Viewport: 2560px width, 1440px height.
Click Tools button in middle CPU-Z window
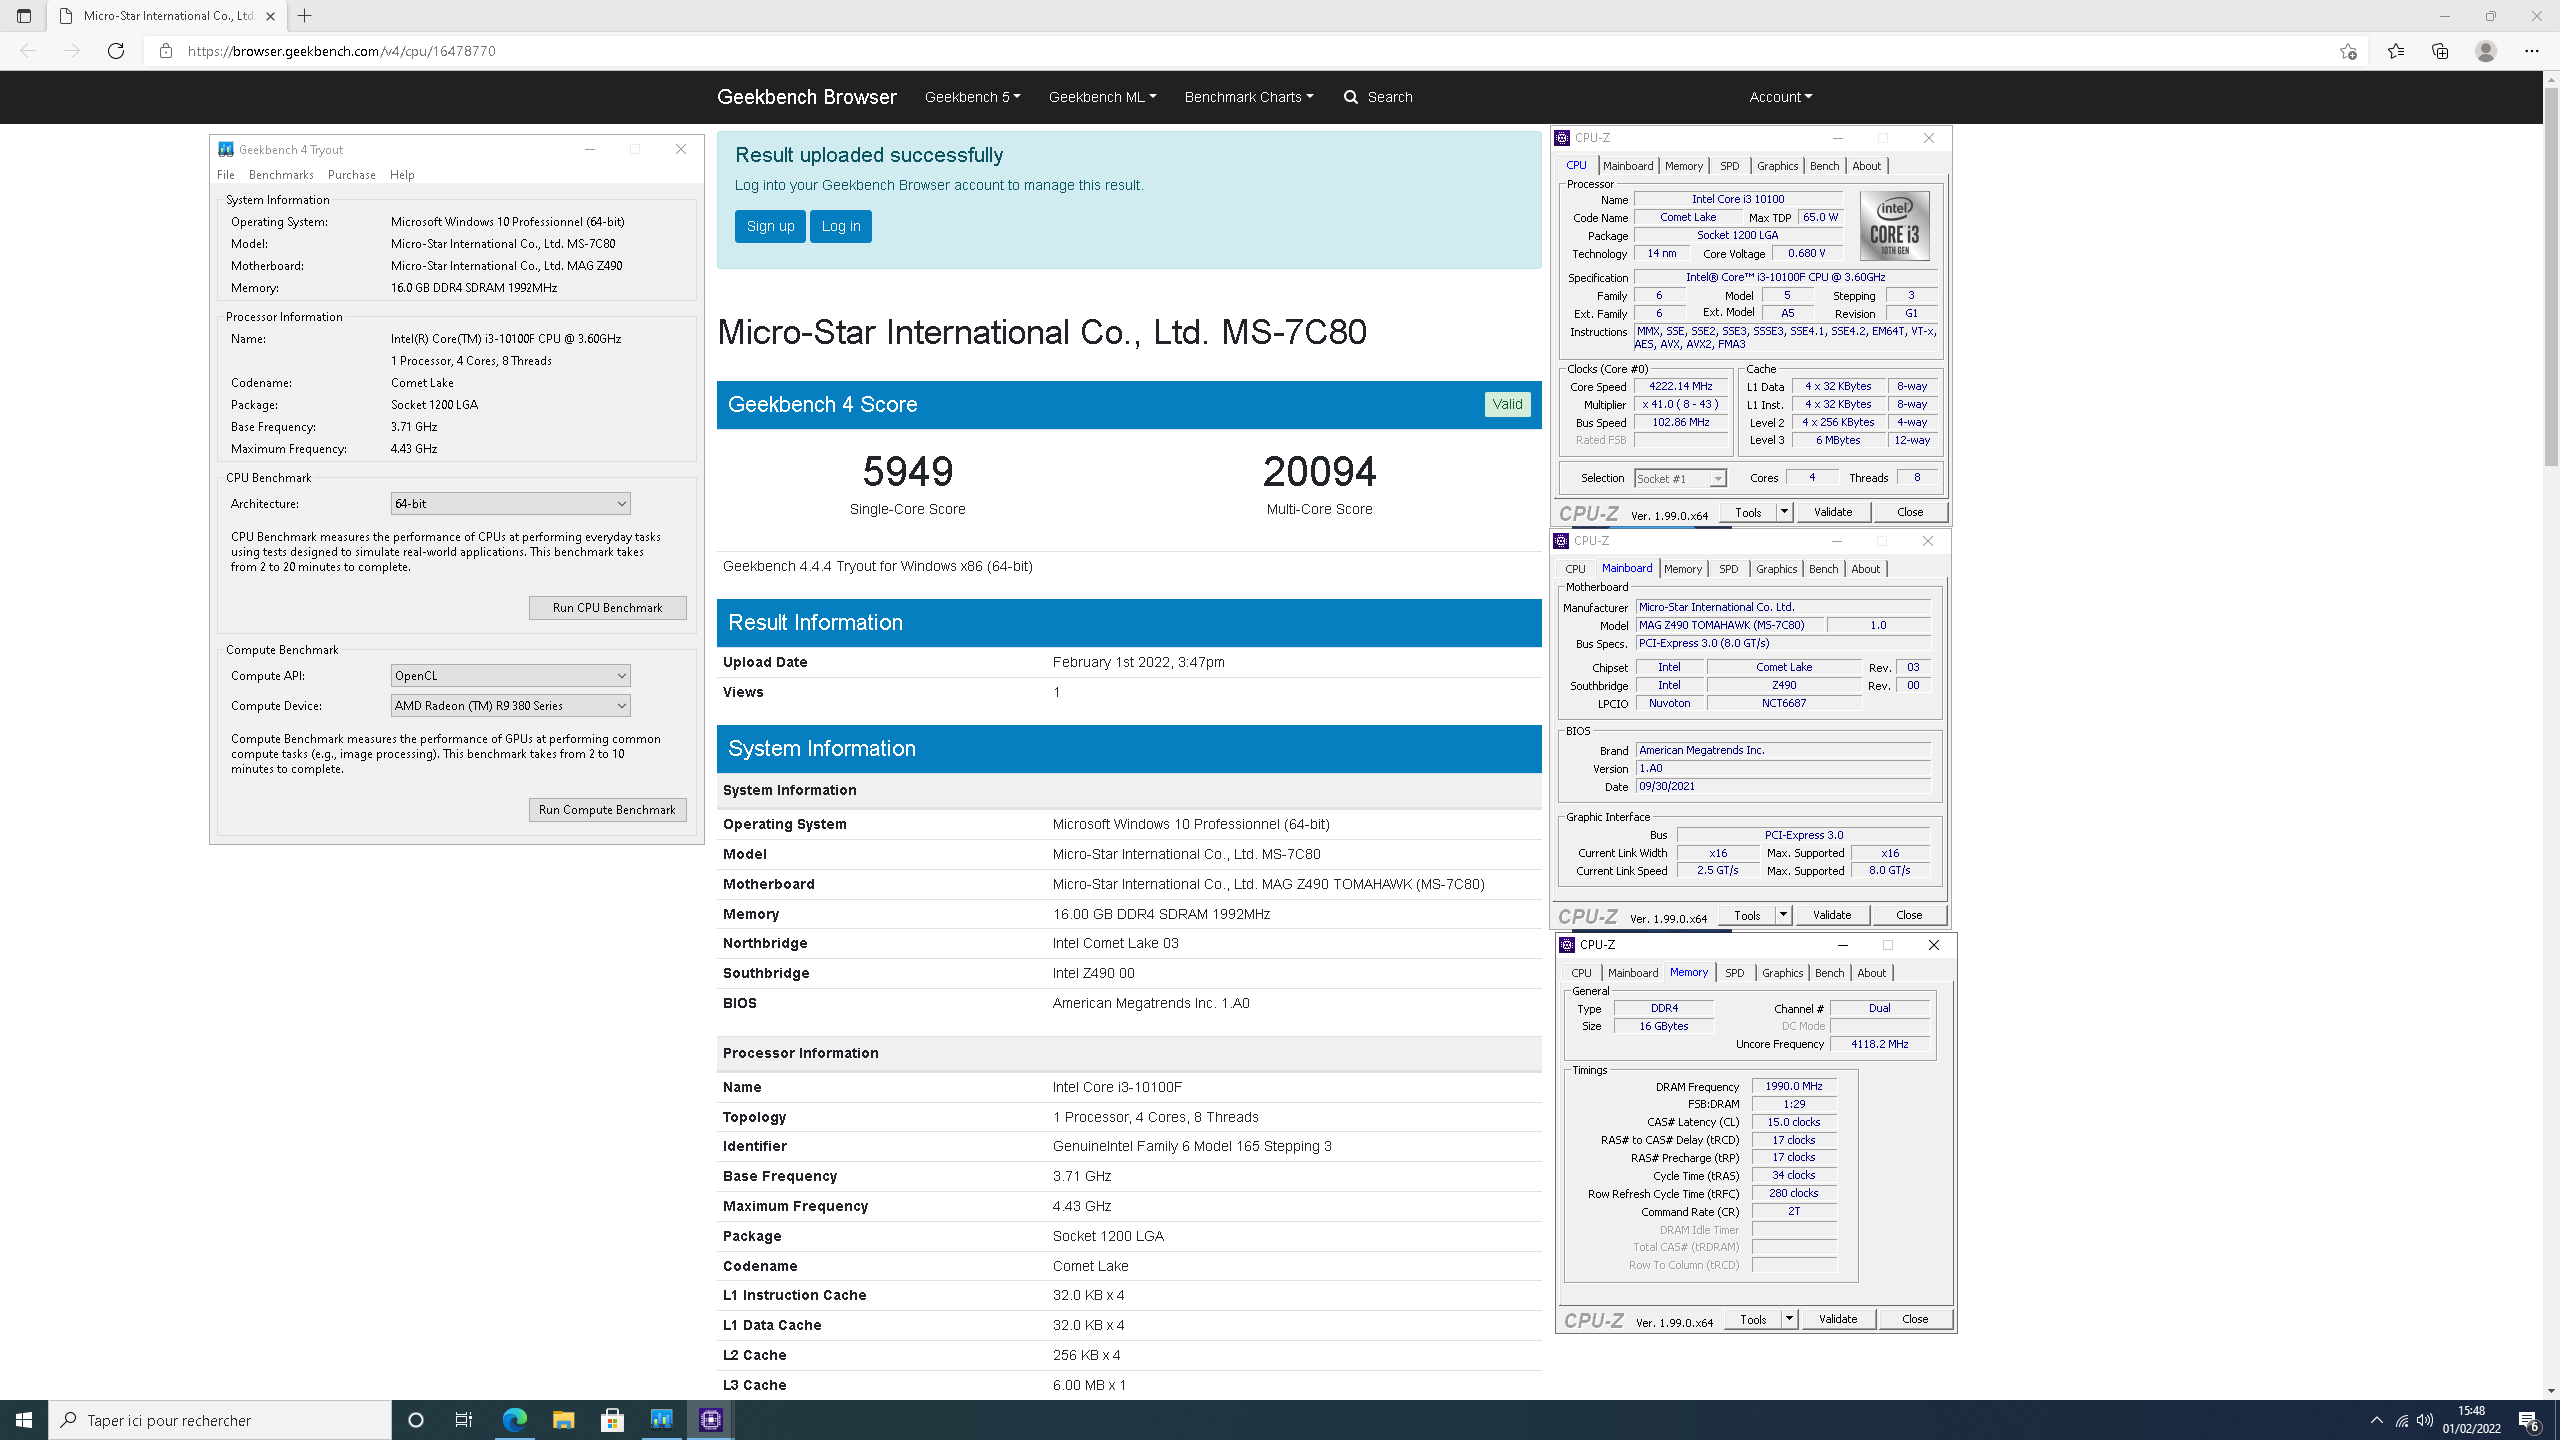[x=1747, y=915]
